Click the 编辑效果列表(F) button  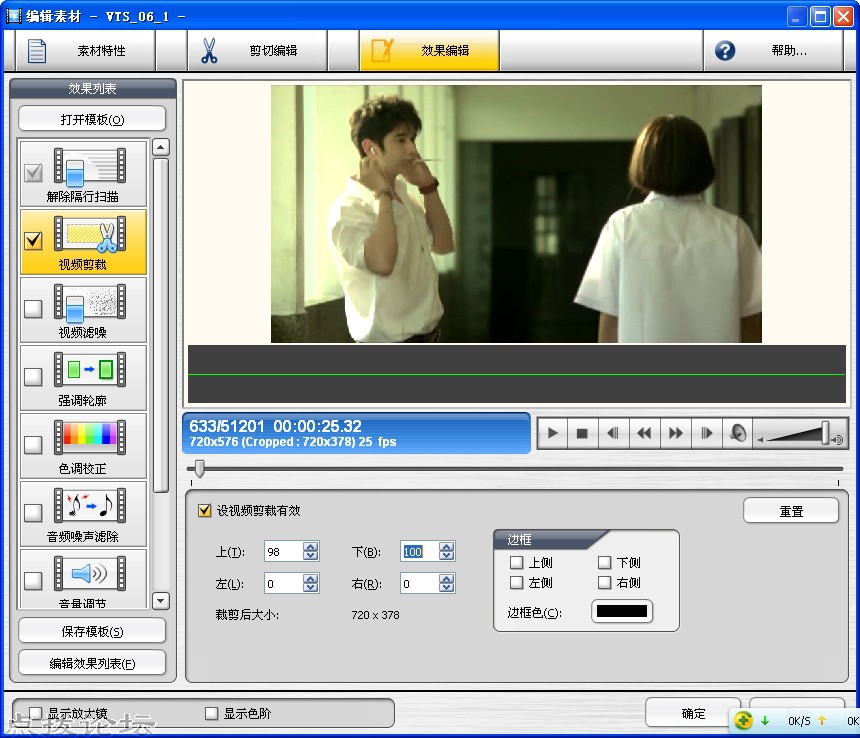tap(92, 663)
